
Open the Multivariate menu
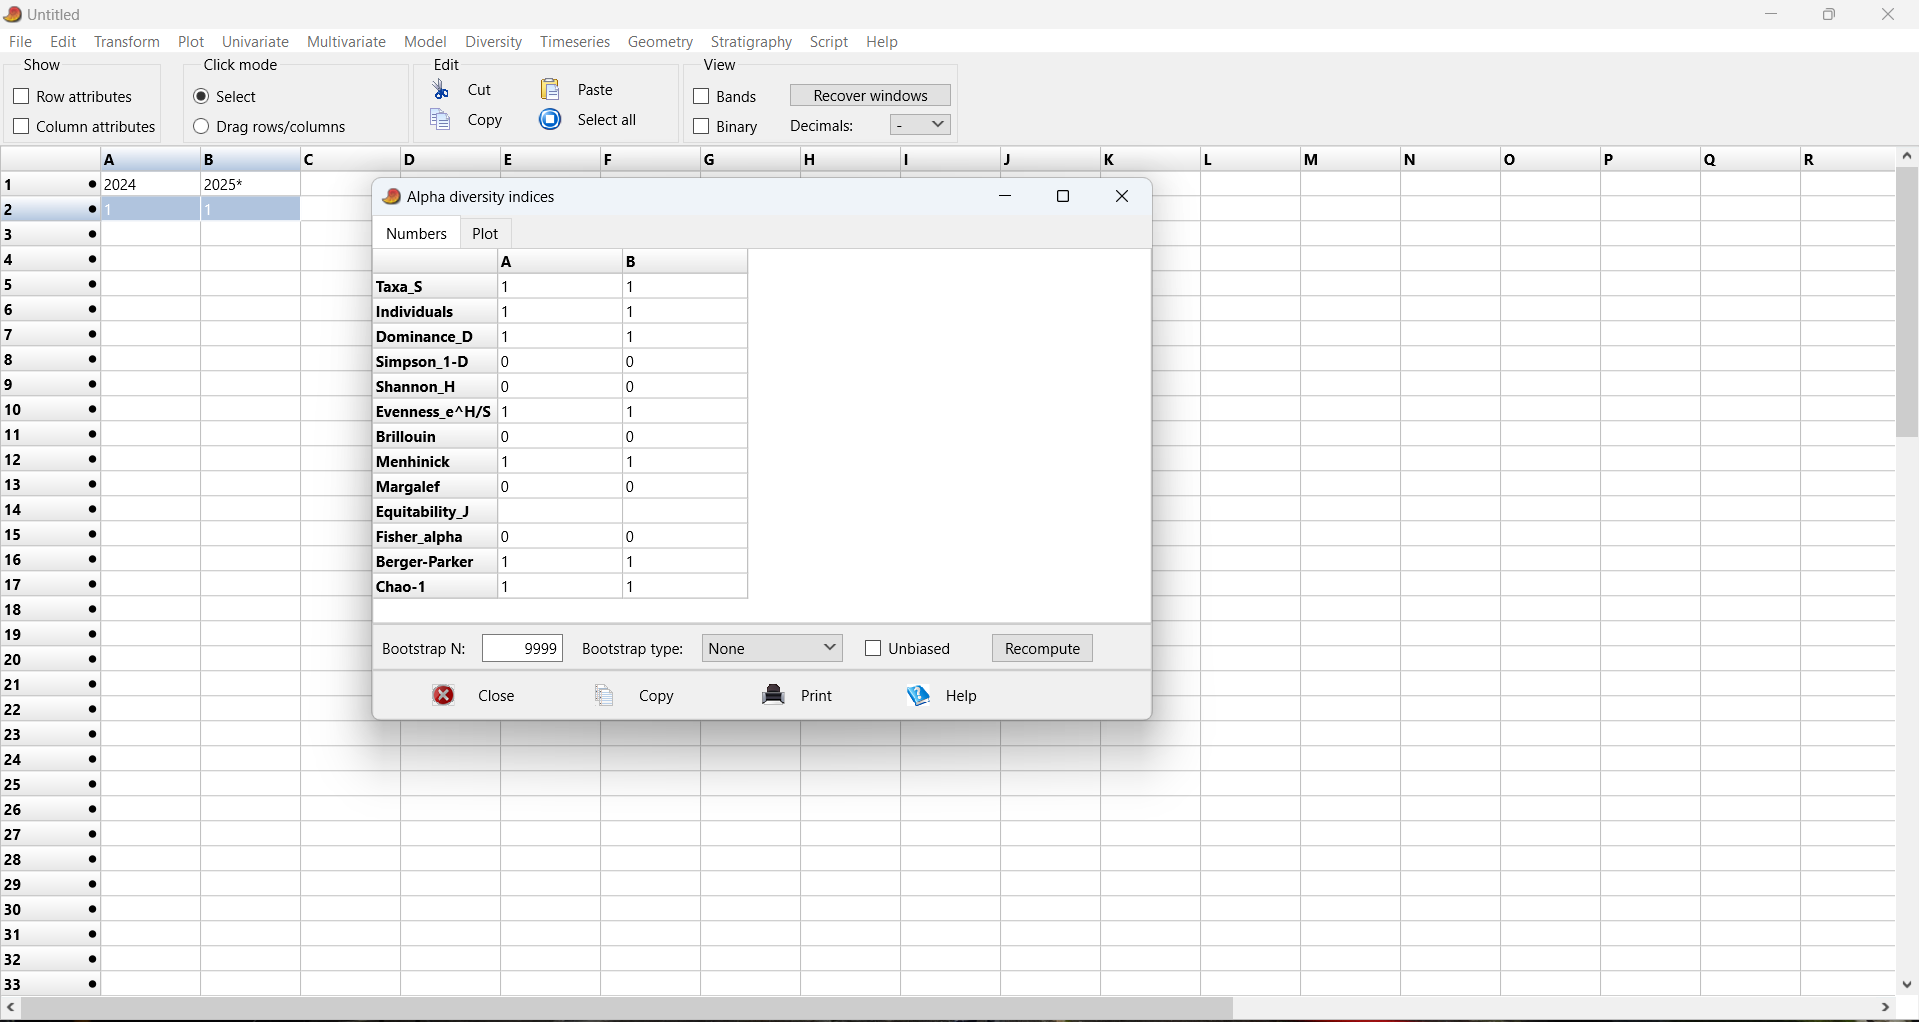pyautogui.click(x=346, y=42)
